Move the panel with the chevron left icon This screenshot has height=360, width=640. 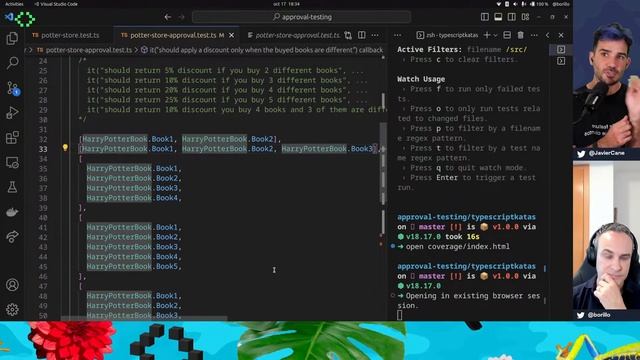point(547,36)
